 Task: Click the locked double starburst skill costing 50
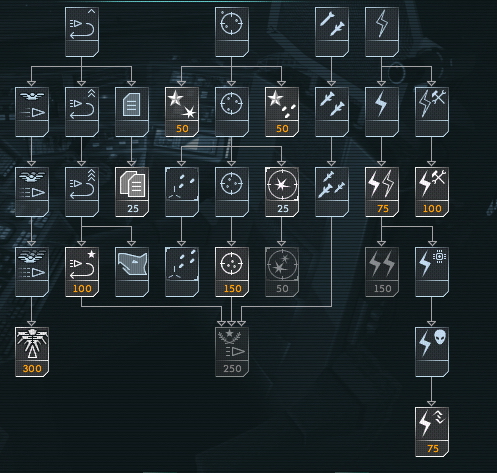click(x=282, y=272)
